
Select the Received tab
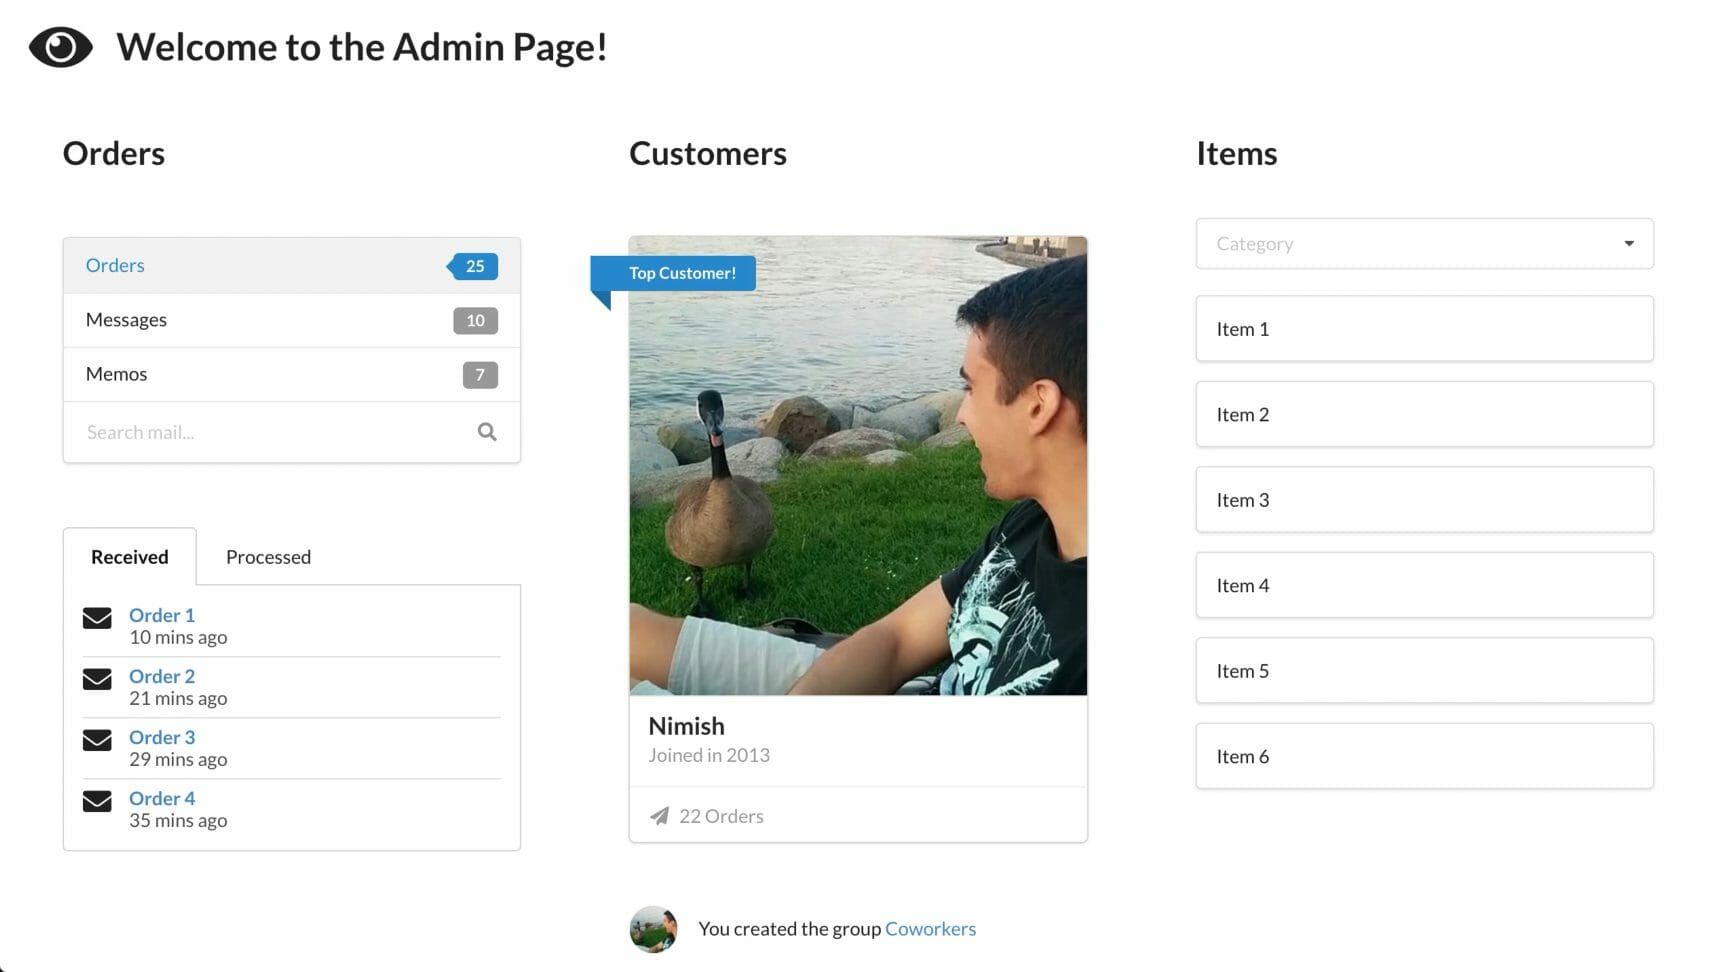130,557
